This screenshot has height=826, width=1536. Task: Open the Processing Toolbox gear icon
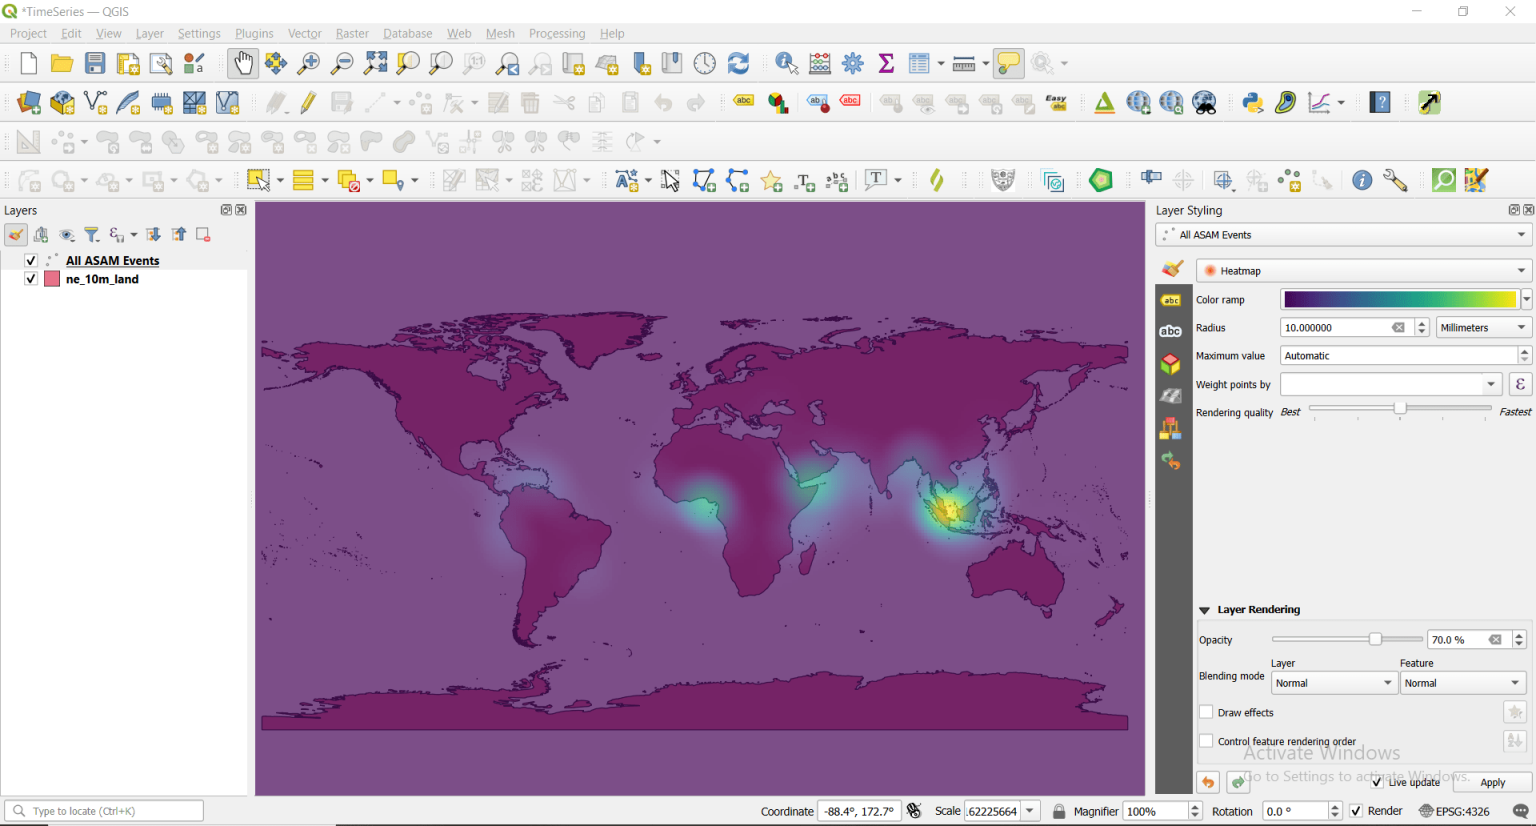coord(852,62)
